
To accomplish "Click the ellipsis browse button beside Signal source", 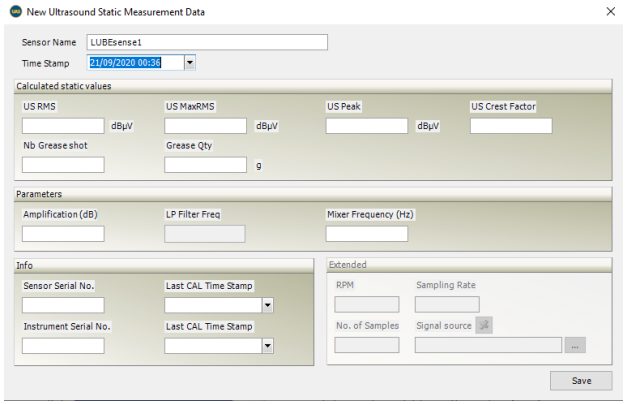I will (574, 345).
